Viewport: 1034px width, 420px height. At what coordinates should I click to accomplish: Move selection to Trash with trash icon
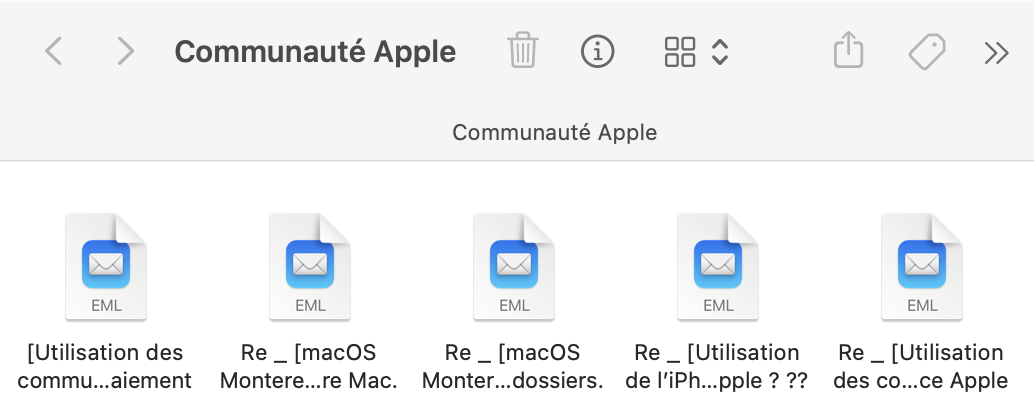[523, 51]
